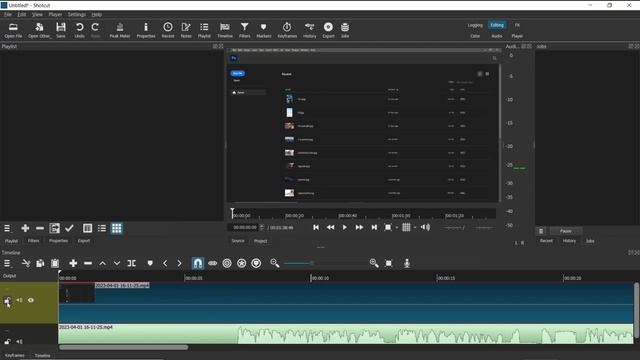The height and width of the screenshot is (360, 640).
Task: Zoom out the timeline
Action: coord(275,263)
